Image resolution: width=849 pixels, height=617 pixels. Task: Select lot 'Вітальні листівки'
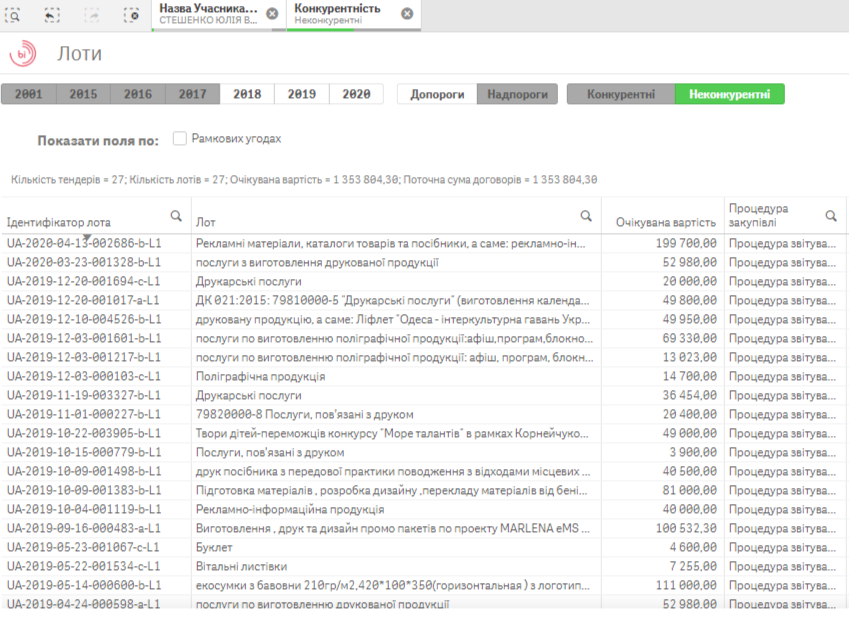(x=241, y=566)
